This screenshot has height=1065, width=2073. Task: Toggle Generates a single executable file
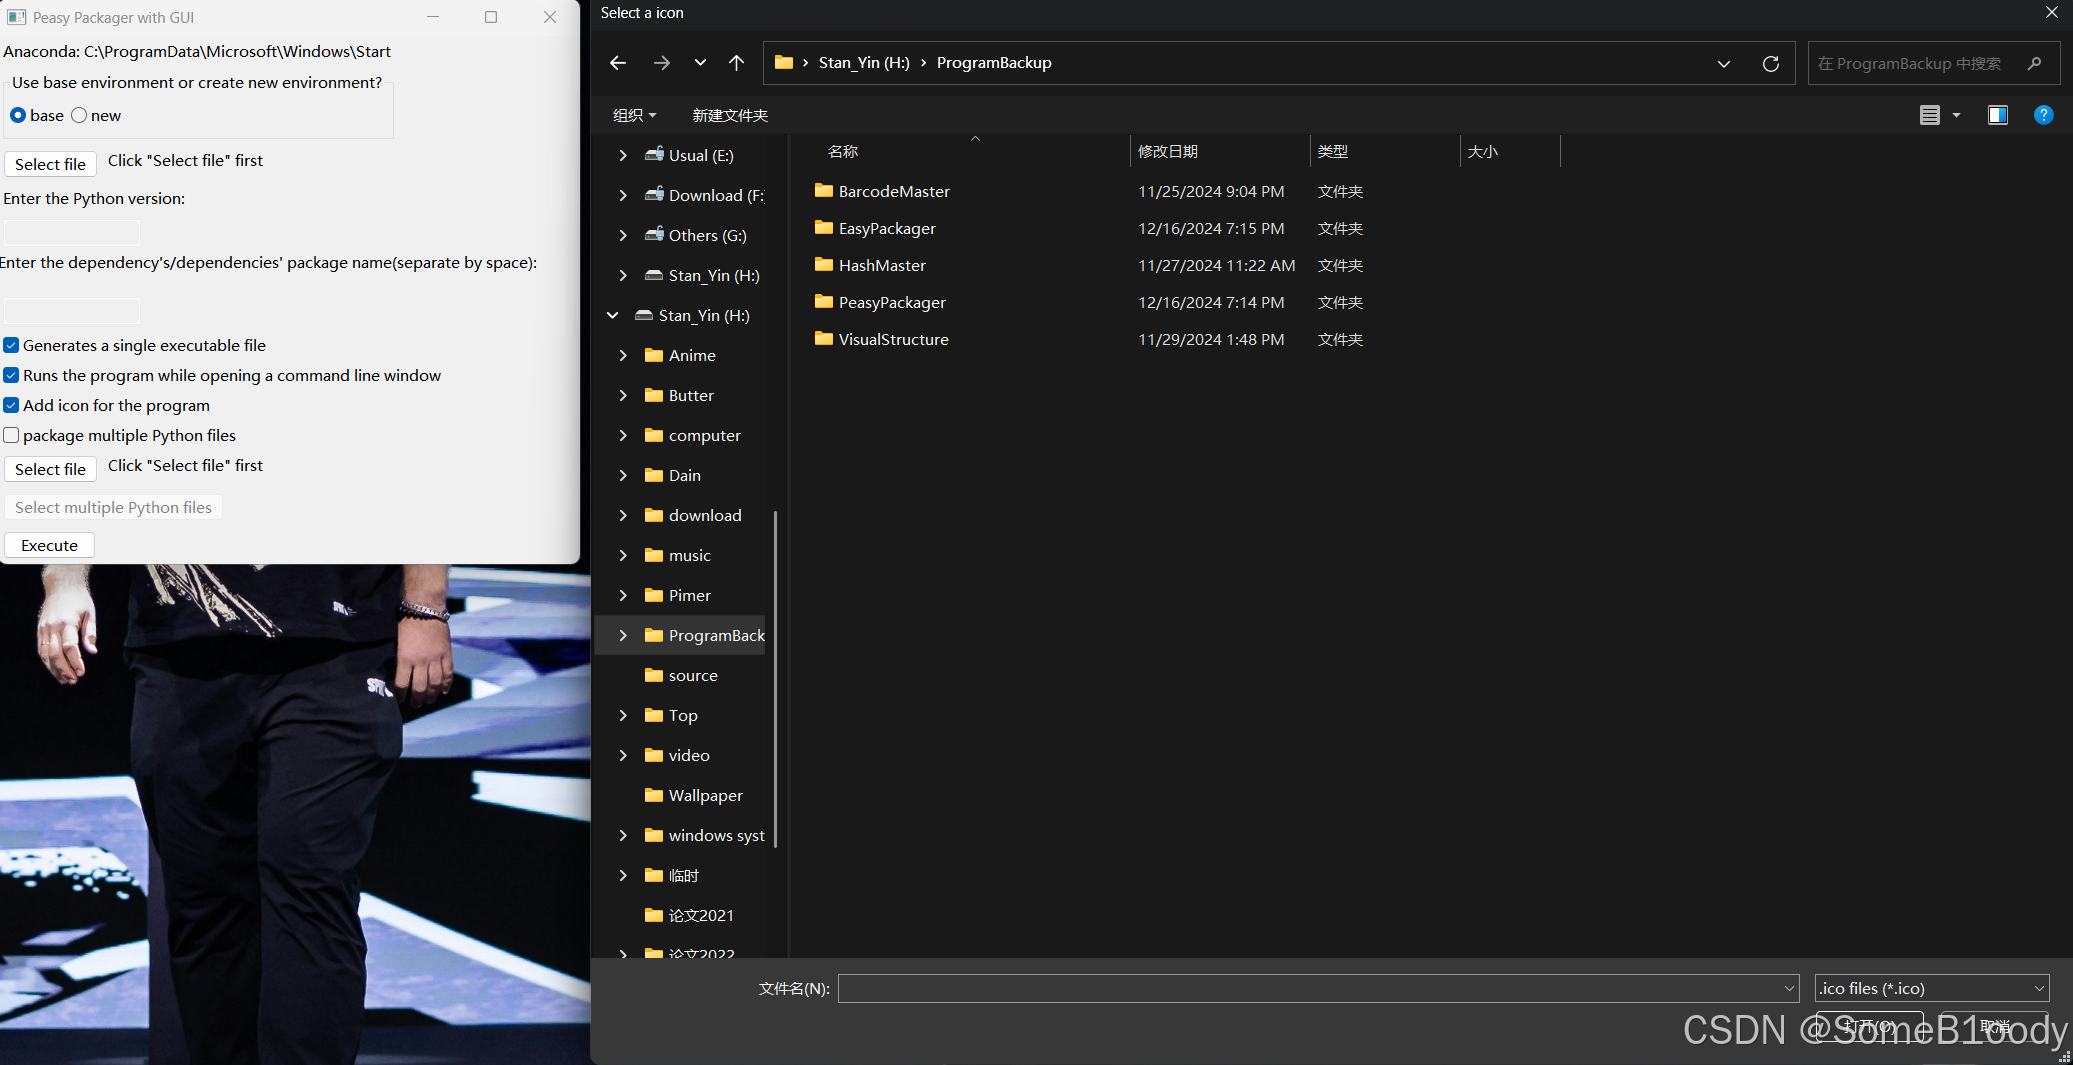11,345
